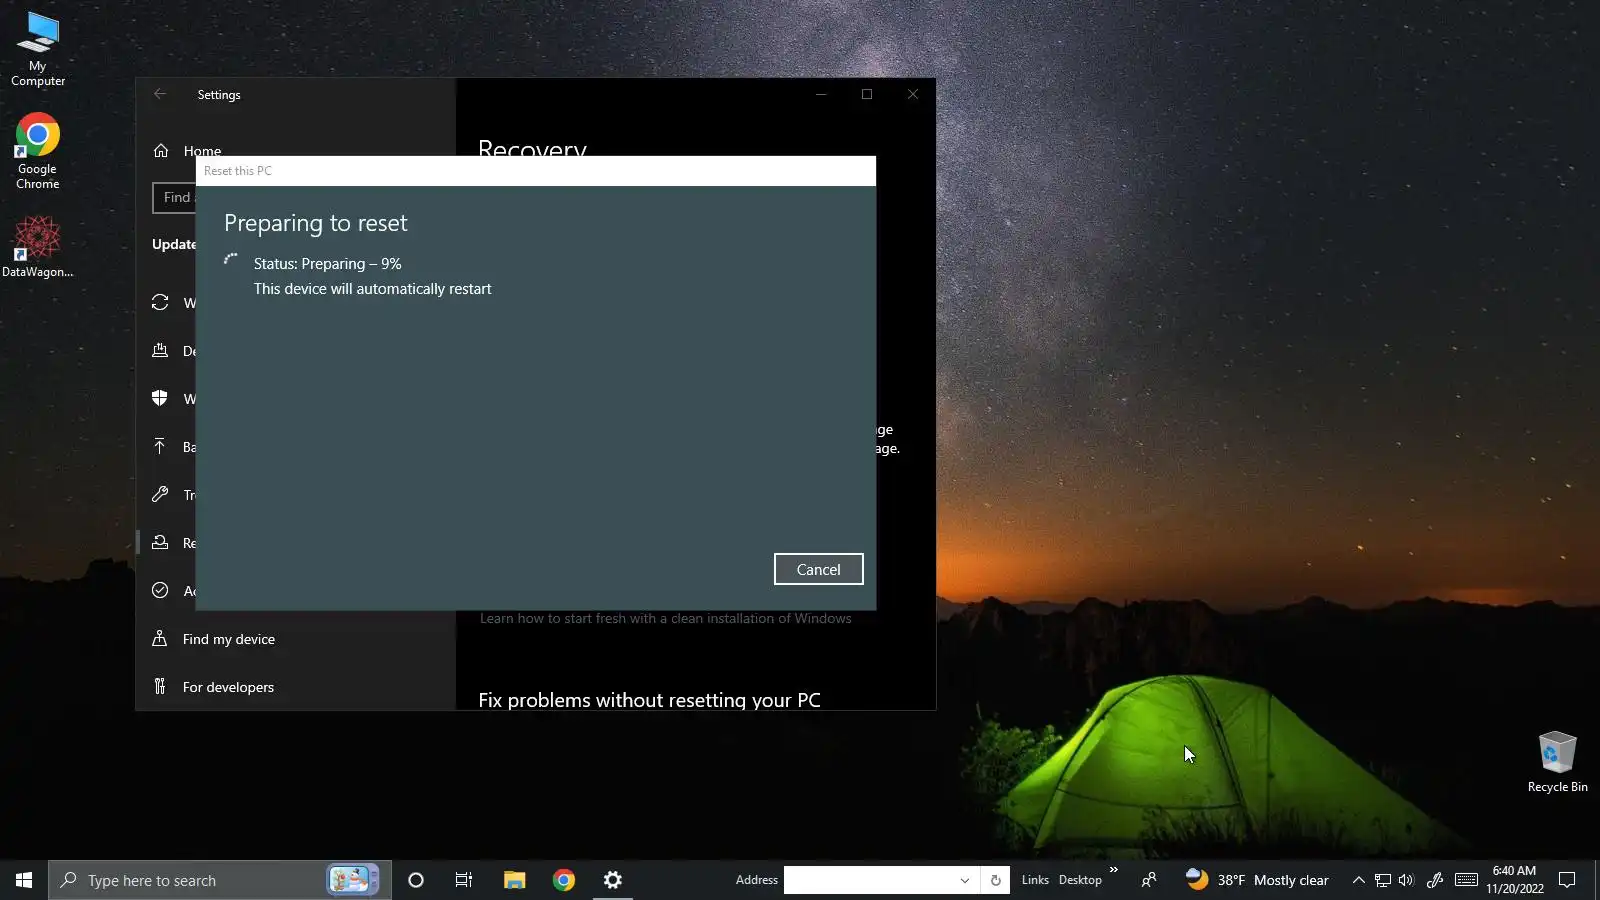The width and height of the screenshot is (1600, 900).
Task: Switch to Settings gear on the taskbar
Action: [613, 880]
